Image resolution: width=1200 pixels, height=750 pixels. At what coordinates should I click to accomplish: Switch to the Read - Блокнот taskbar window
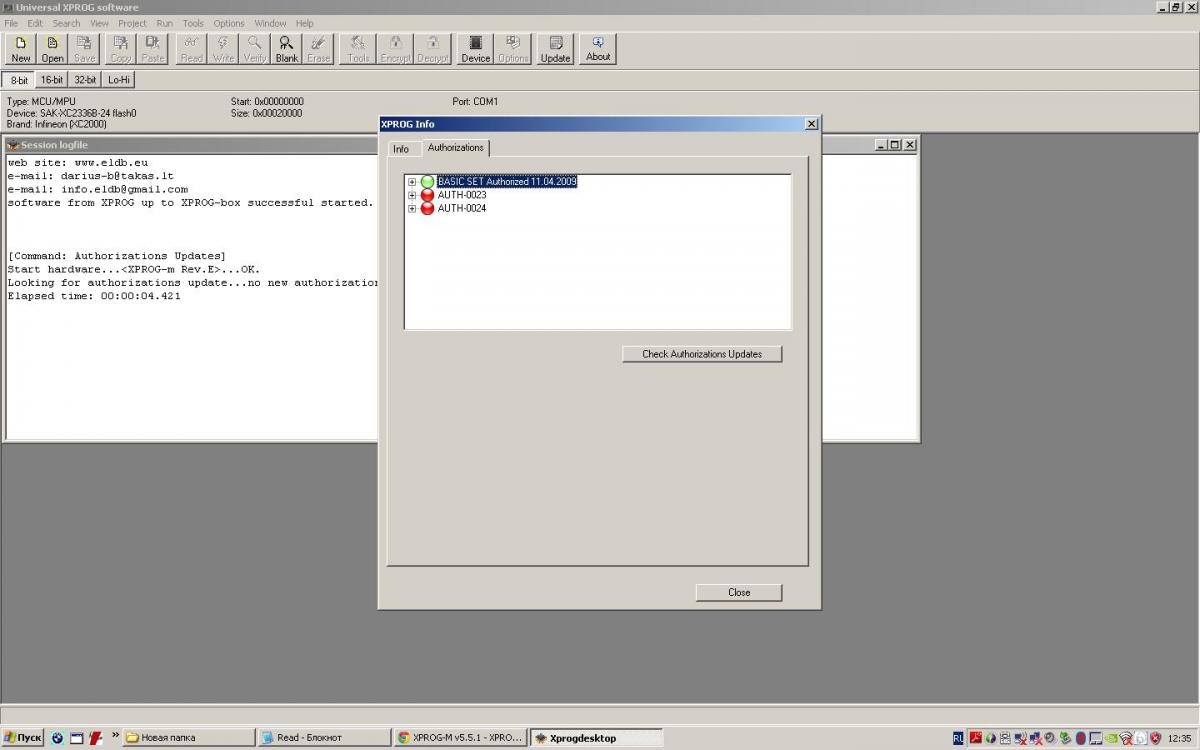pos(320,738)
